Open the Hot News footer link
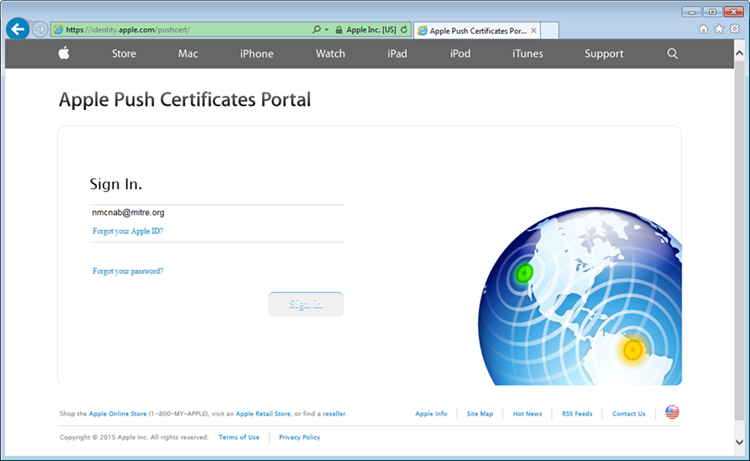This screenshot has height=461, width=750. coord(527,414)
